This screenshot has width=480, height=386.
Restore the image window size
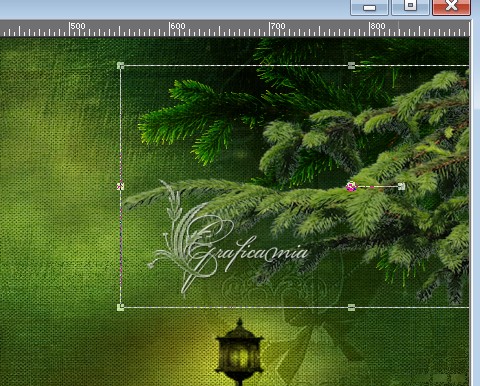410,7
